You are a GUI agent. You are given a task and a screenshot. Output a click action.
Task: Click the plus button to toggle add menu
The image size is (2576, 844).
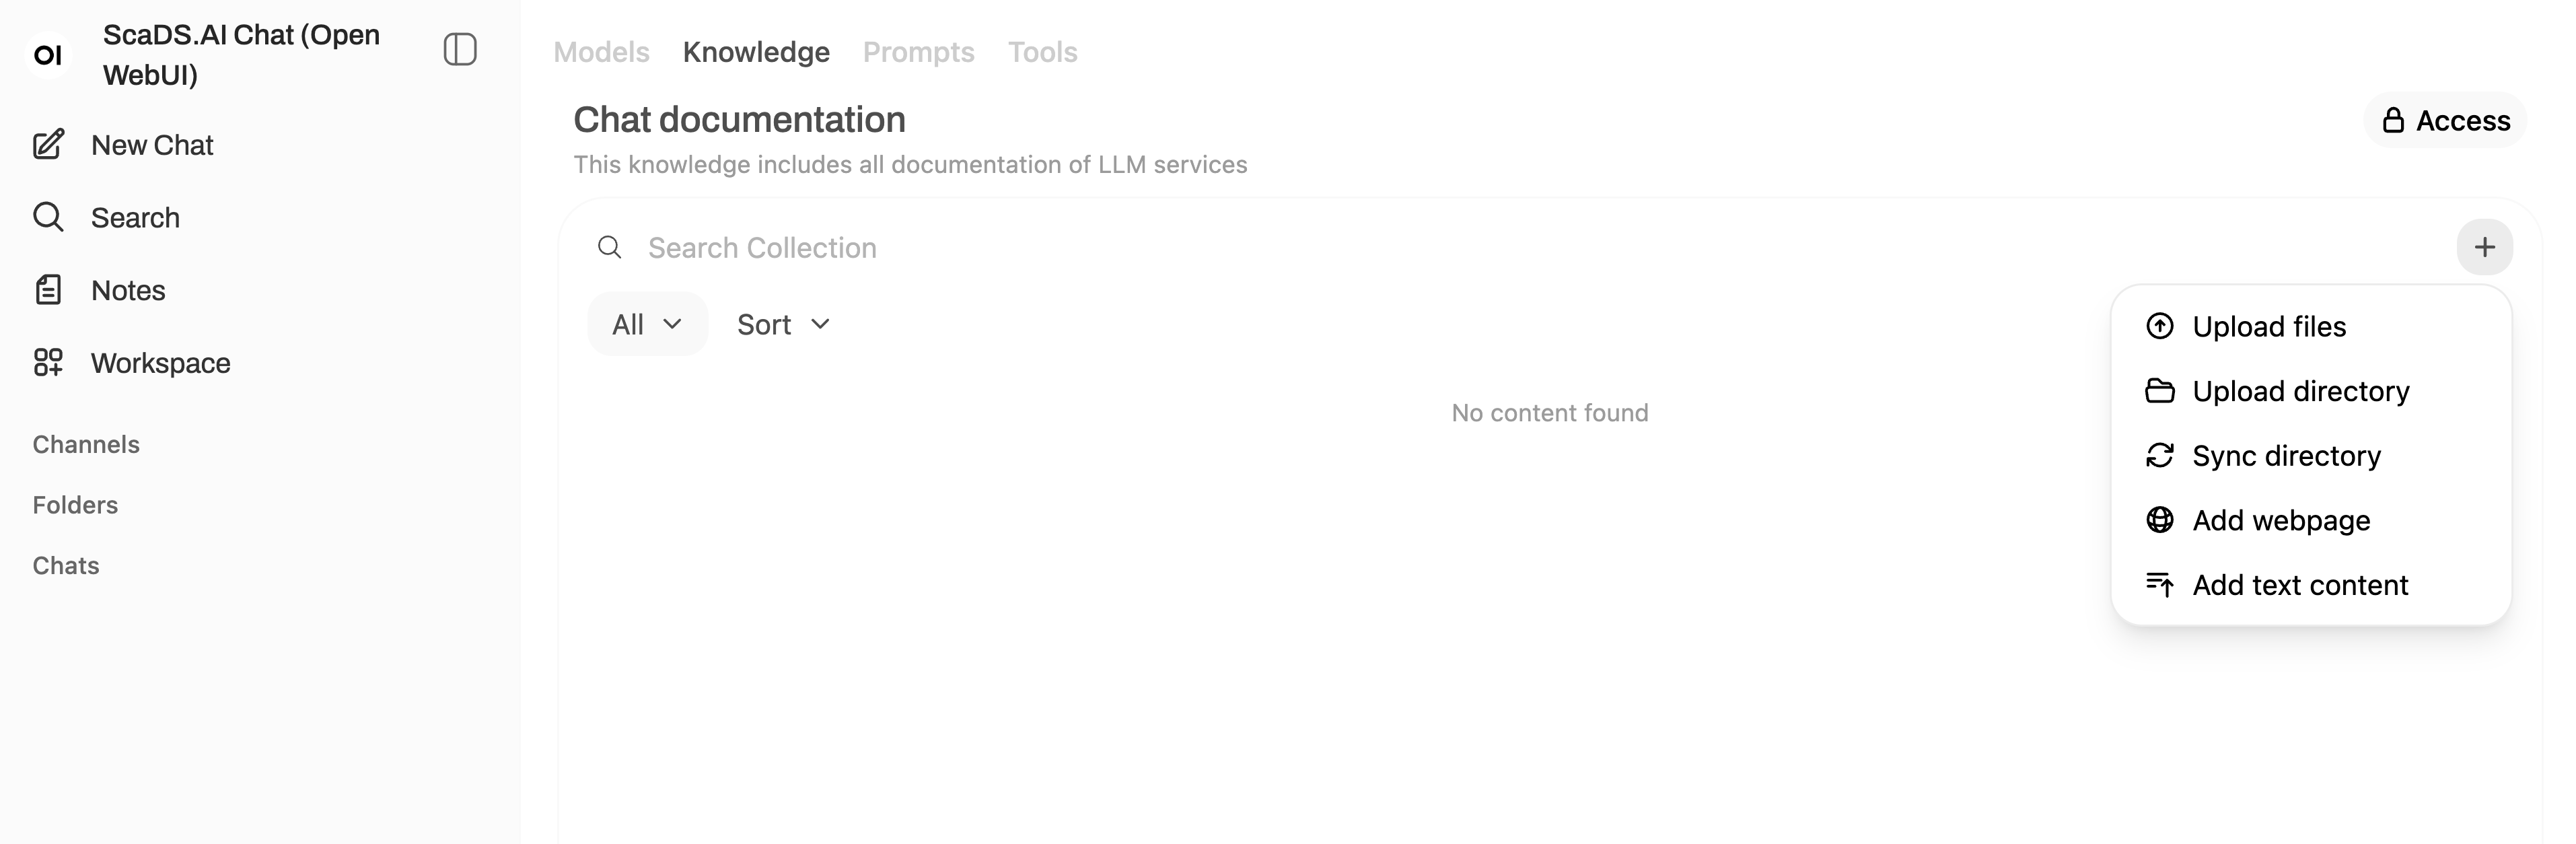tap(2485, 247)
